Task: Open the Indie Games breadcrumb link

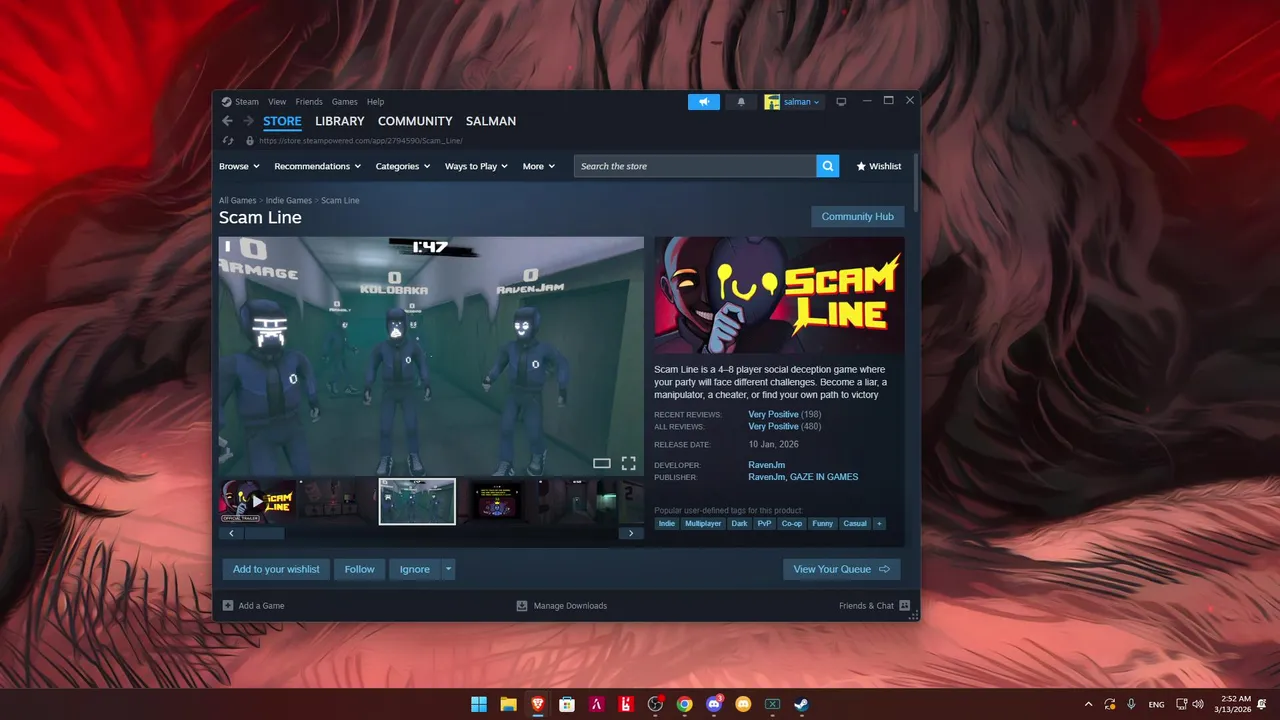Action: coord(289,200)
